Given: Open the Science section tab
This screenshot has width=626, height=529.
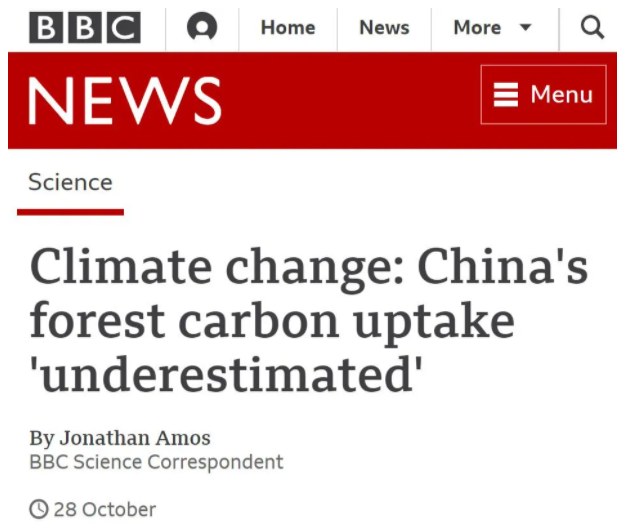Looking at the screenshot, I should click(x=70, y=182).
